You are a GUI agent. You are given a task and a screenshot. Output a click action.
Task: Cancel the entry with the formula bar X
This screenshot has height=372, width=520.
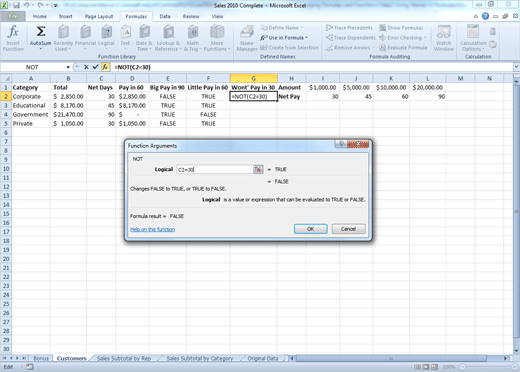[x=86, y=67]
